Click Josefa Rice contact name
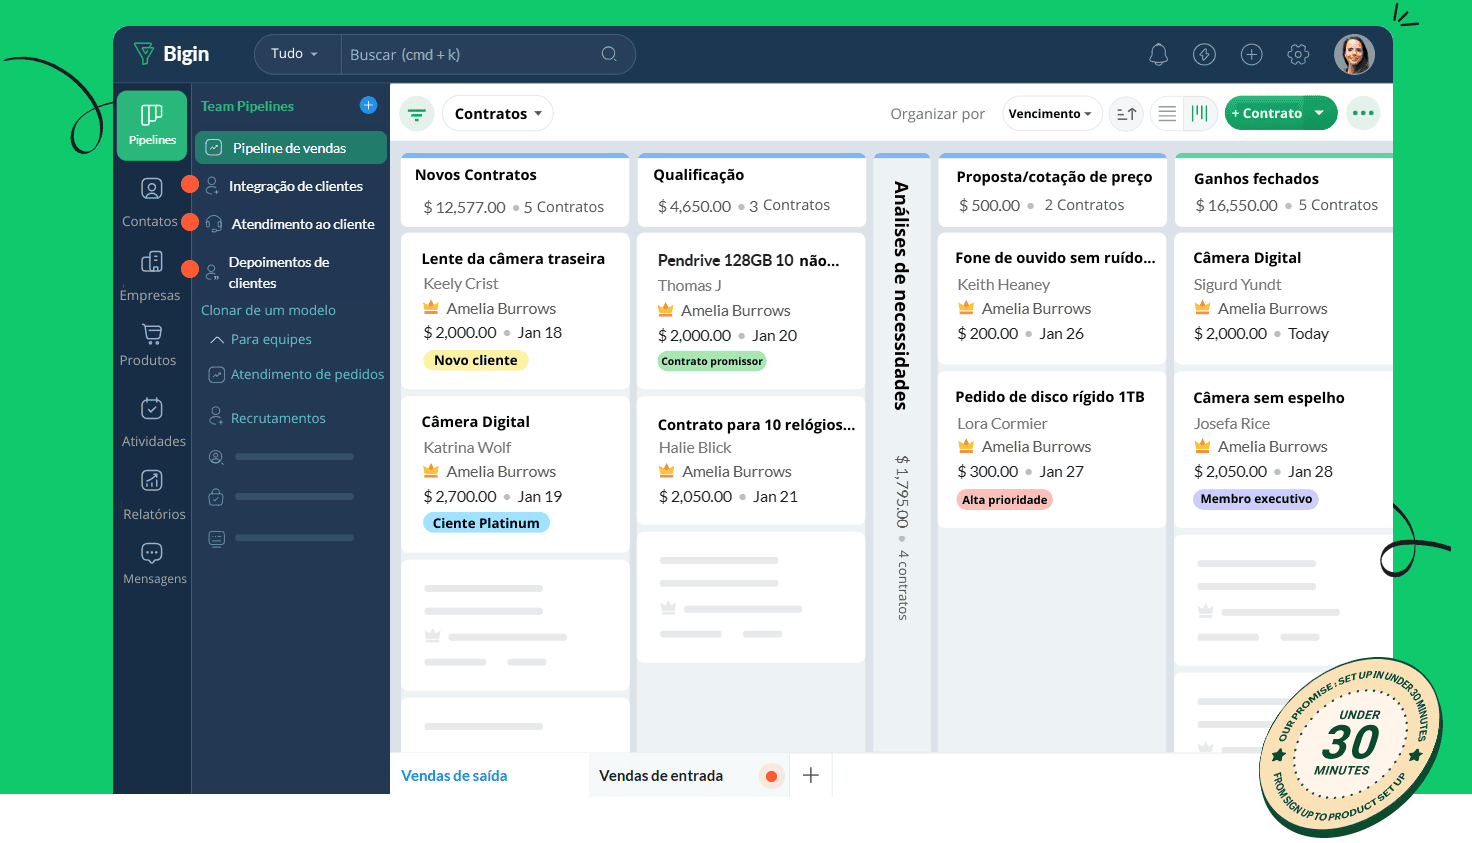This screenshot has width=1472, height=843. click(1231, 424)
